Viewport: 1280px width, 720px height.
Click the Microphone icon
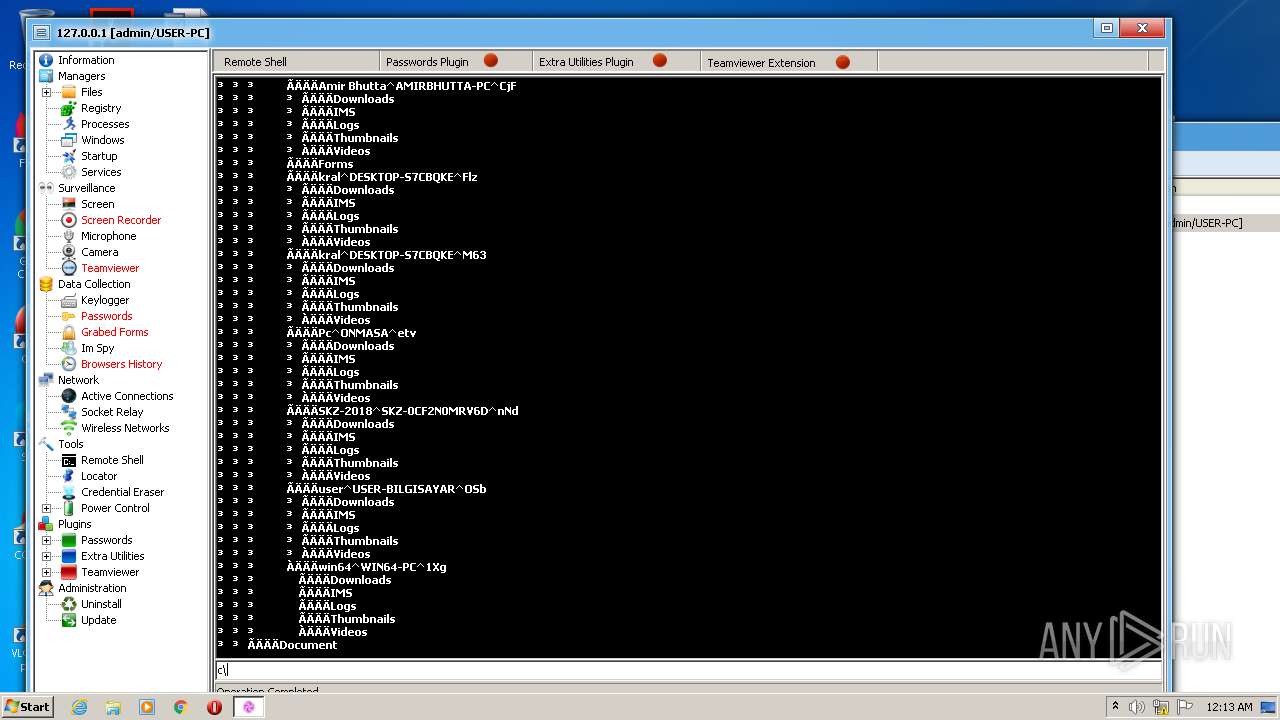point(69,236)
